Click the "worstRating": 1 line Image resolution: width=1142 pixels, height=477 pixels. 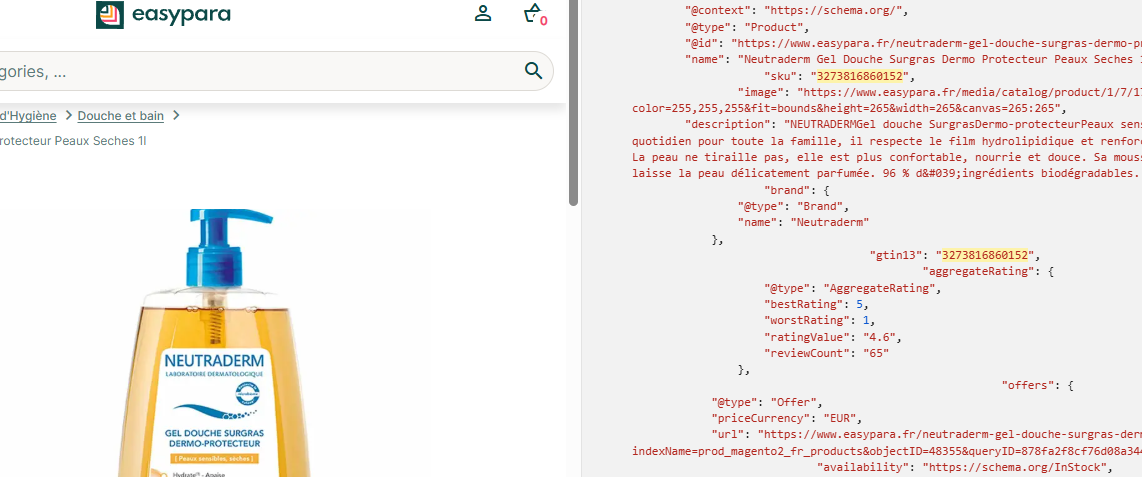point(819,320)
